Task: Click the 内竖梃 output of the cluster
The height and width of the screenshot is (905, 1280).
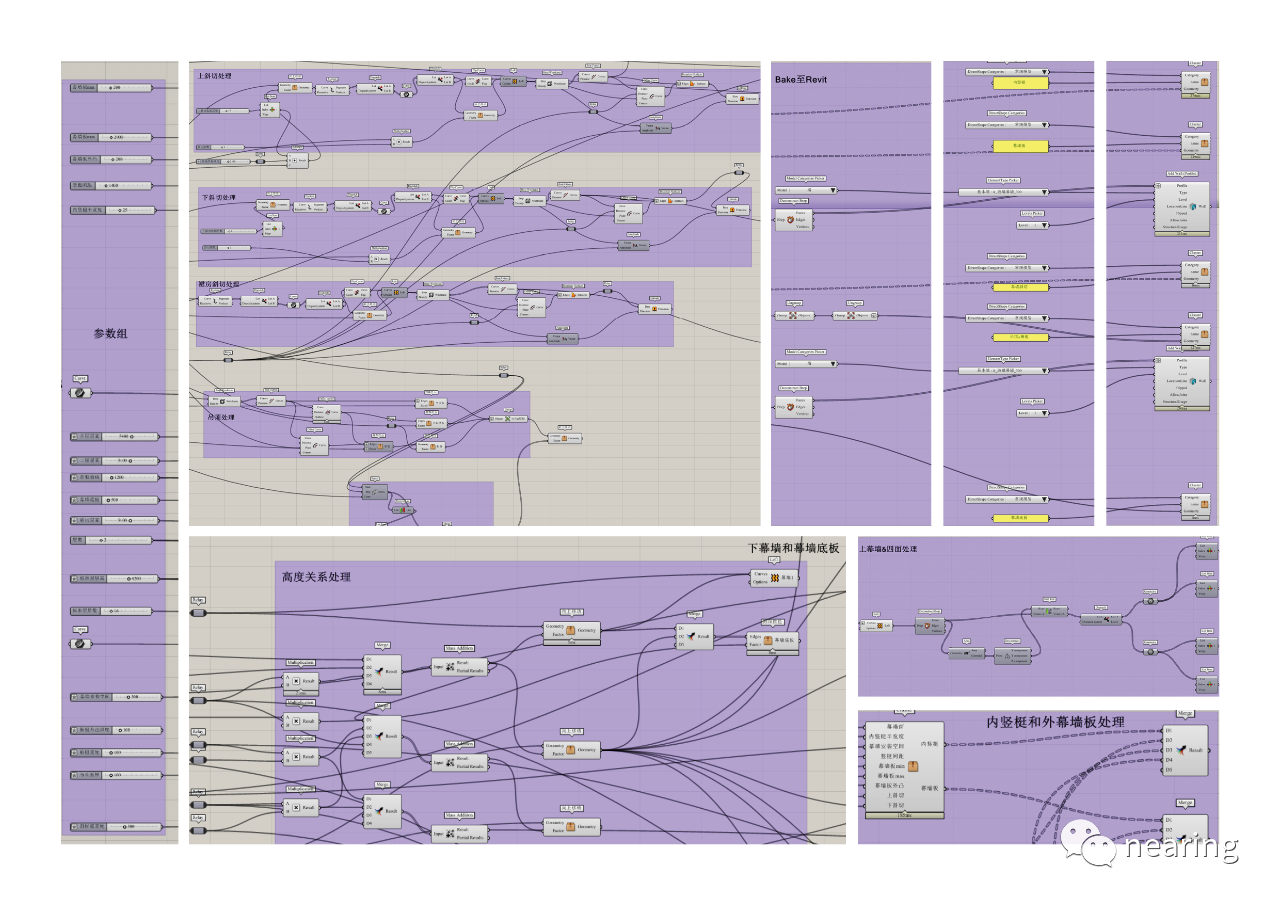Action: tap(929, 744)
